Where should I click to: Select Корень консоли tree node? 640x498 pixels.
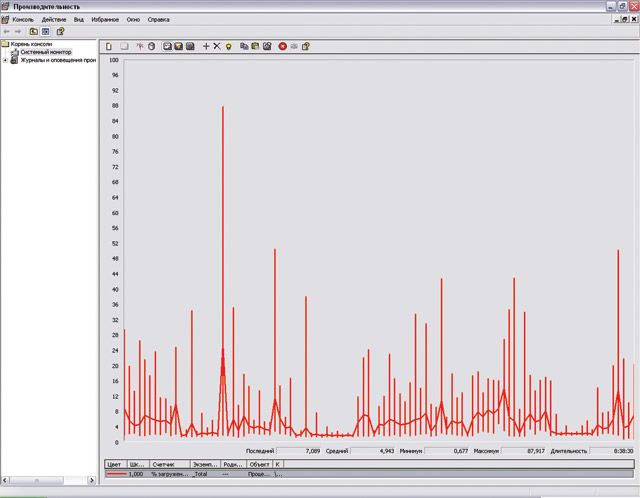click(x=31, y=44)
